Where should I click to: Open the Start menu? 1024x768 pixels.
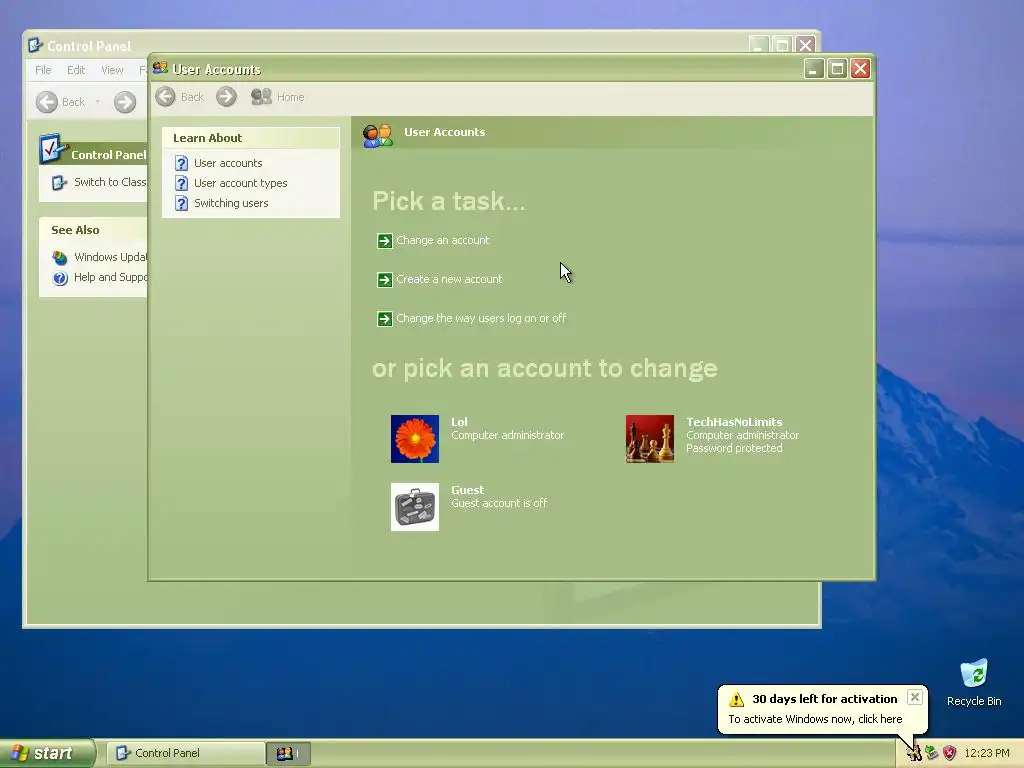point(47,753)
